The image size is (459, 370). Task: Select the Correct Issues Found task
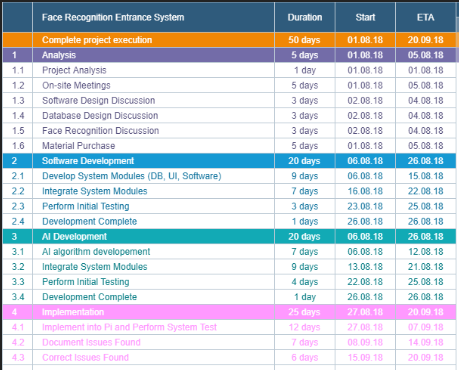[x=85, y=357]
